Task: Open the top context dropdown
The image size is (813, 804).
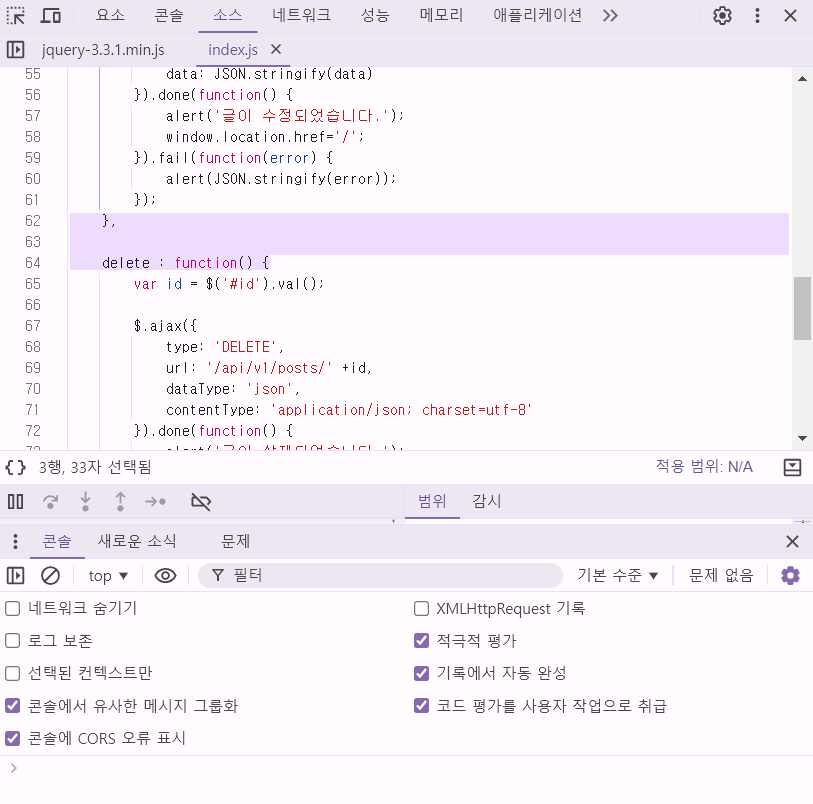Action: [108, 576]
